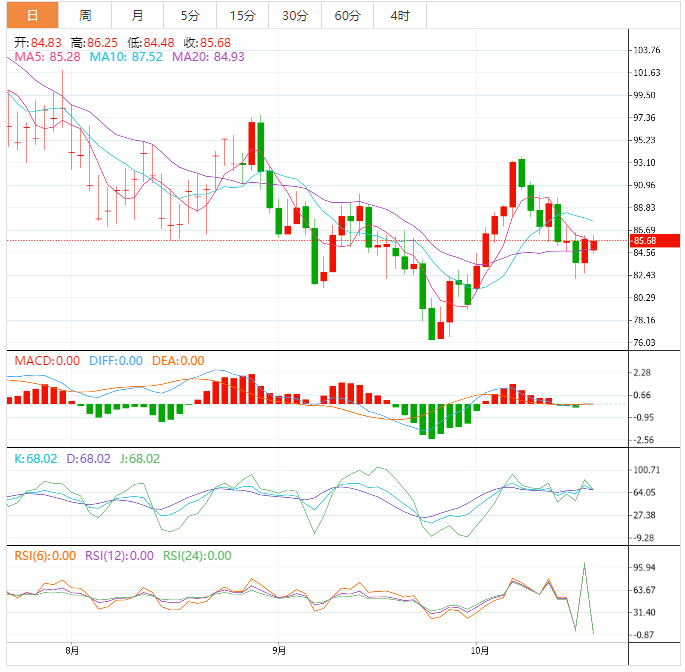Click the 开:84.83 open price text
The width and height of the screenshot is (685, 672).
point(38,43)
